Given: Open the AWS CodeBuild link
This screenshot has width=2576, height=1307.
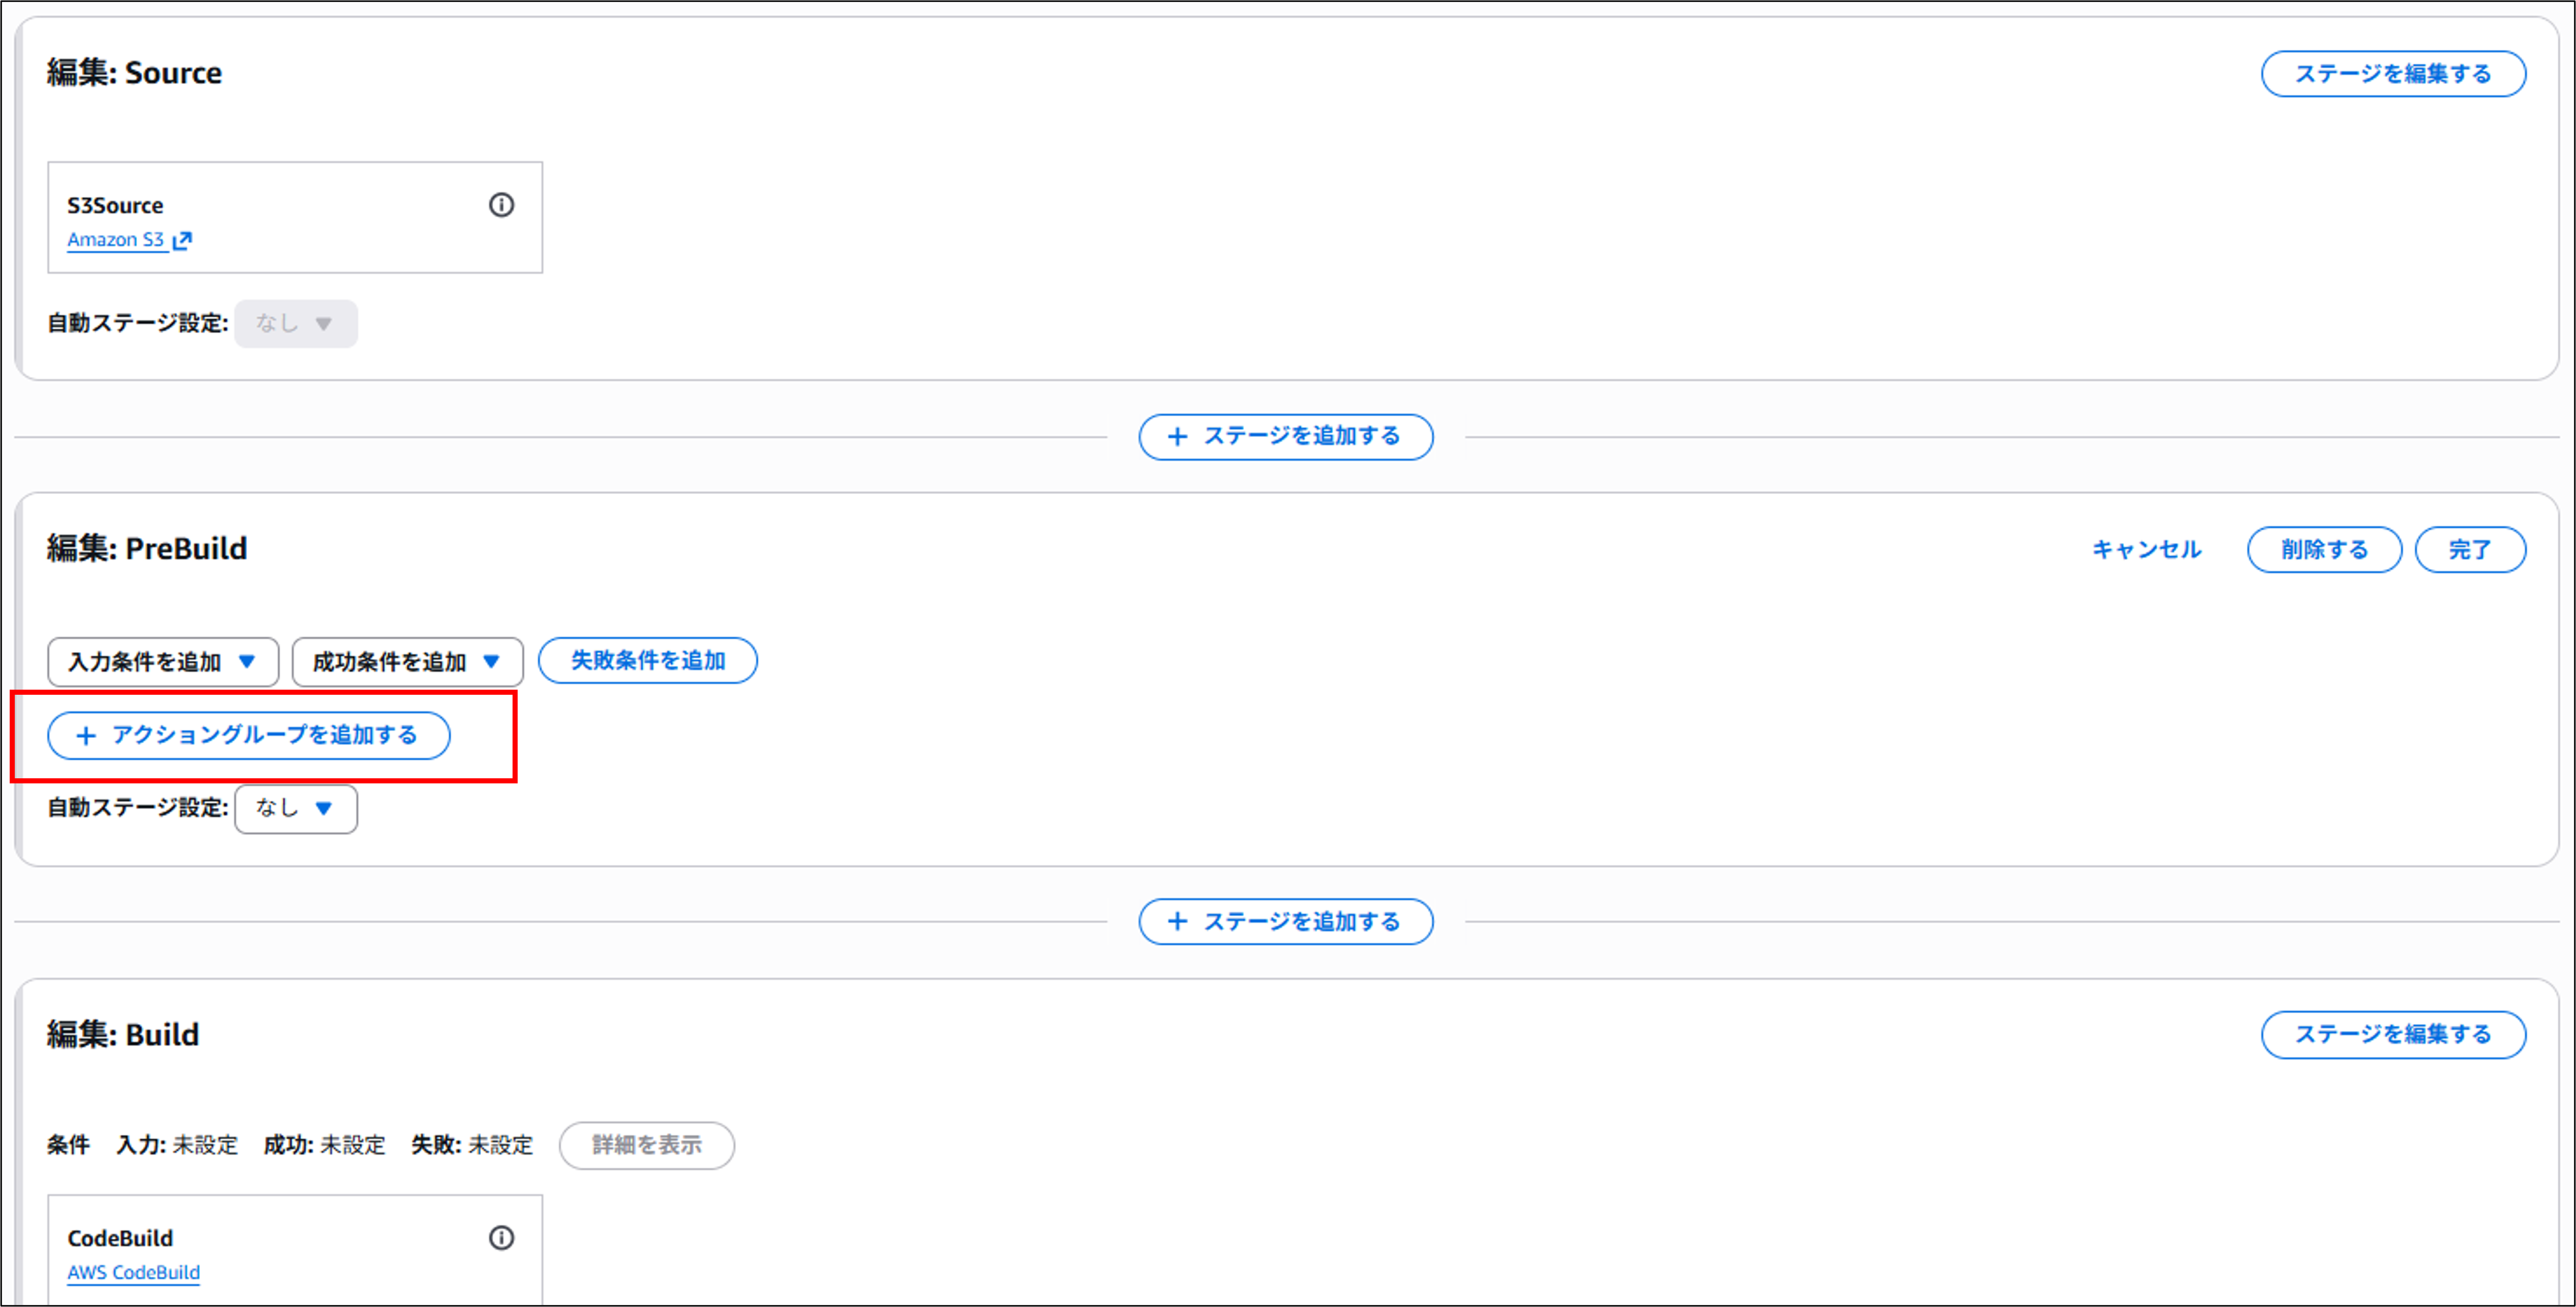Looking at the screenshot, I should pos(133,1273).
